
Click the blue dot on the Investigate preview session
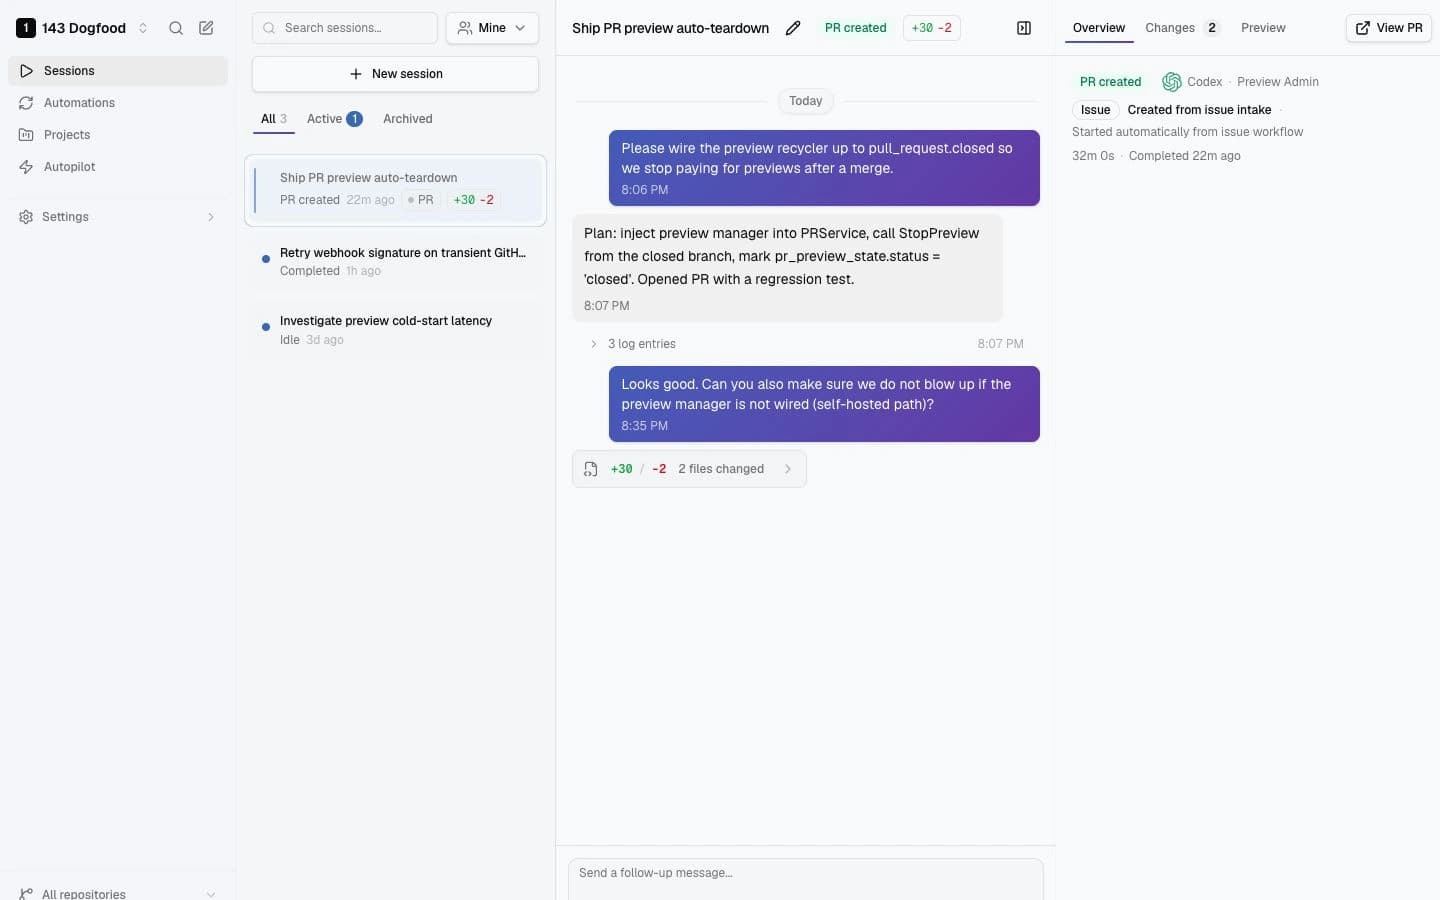click(x=266, y=327)
